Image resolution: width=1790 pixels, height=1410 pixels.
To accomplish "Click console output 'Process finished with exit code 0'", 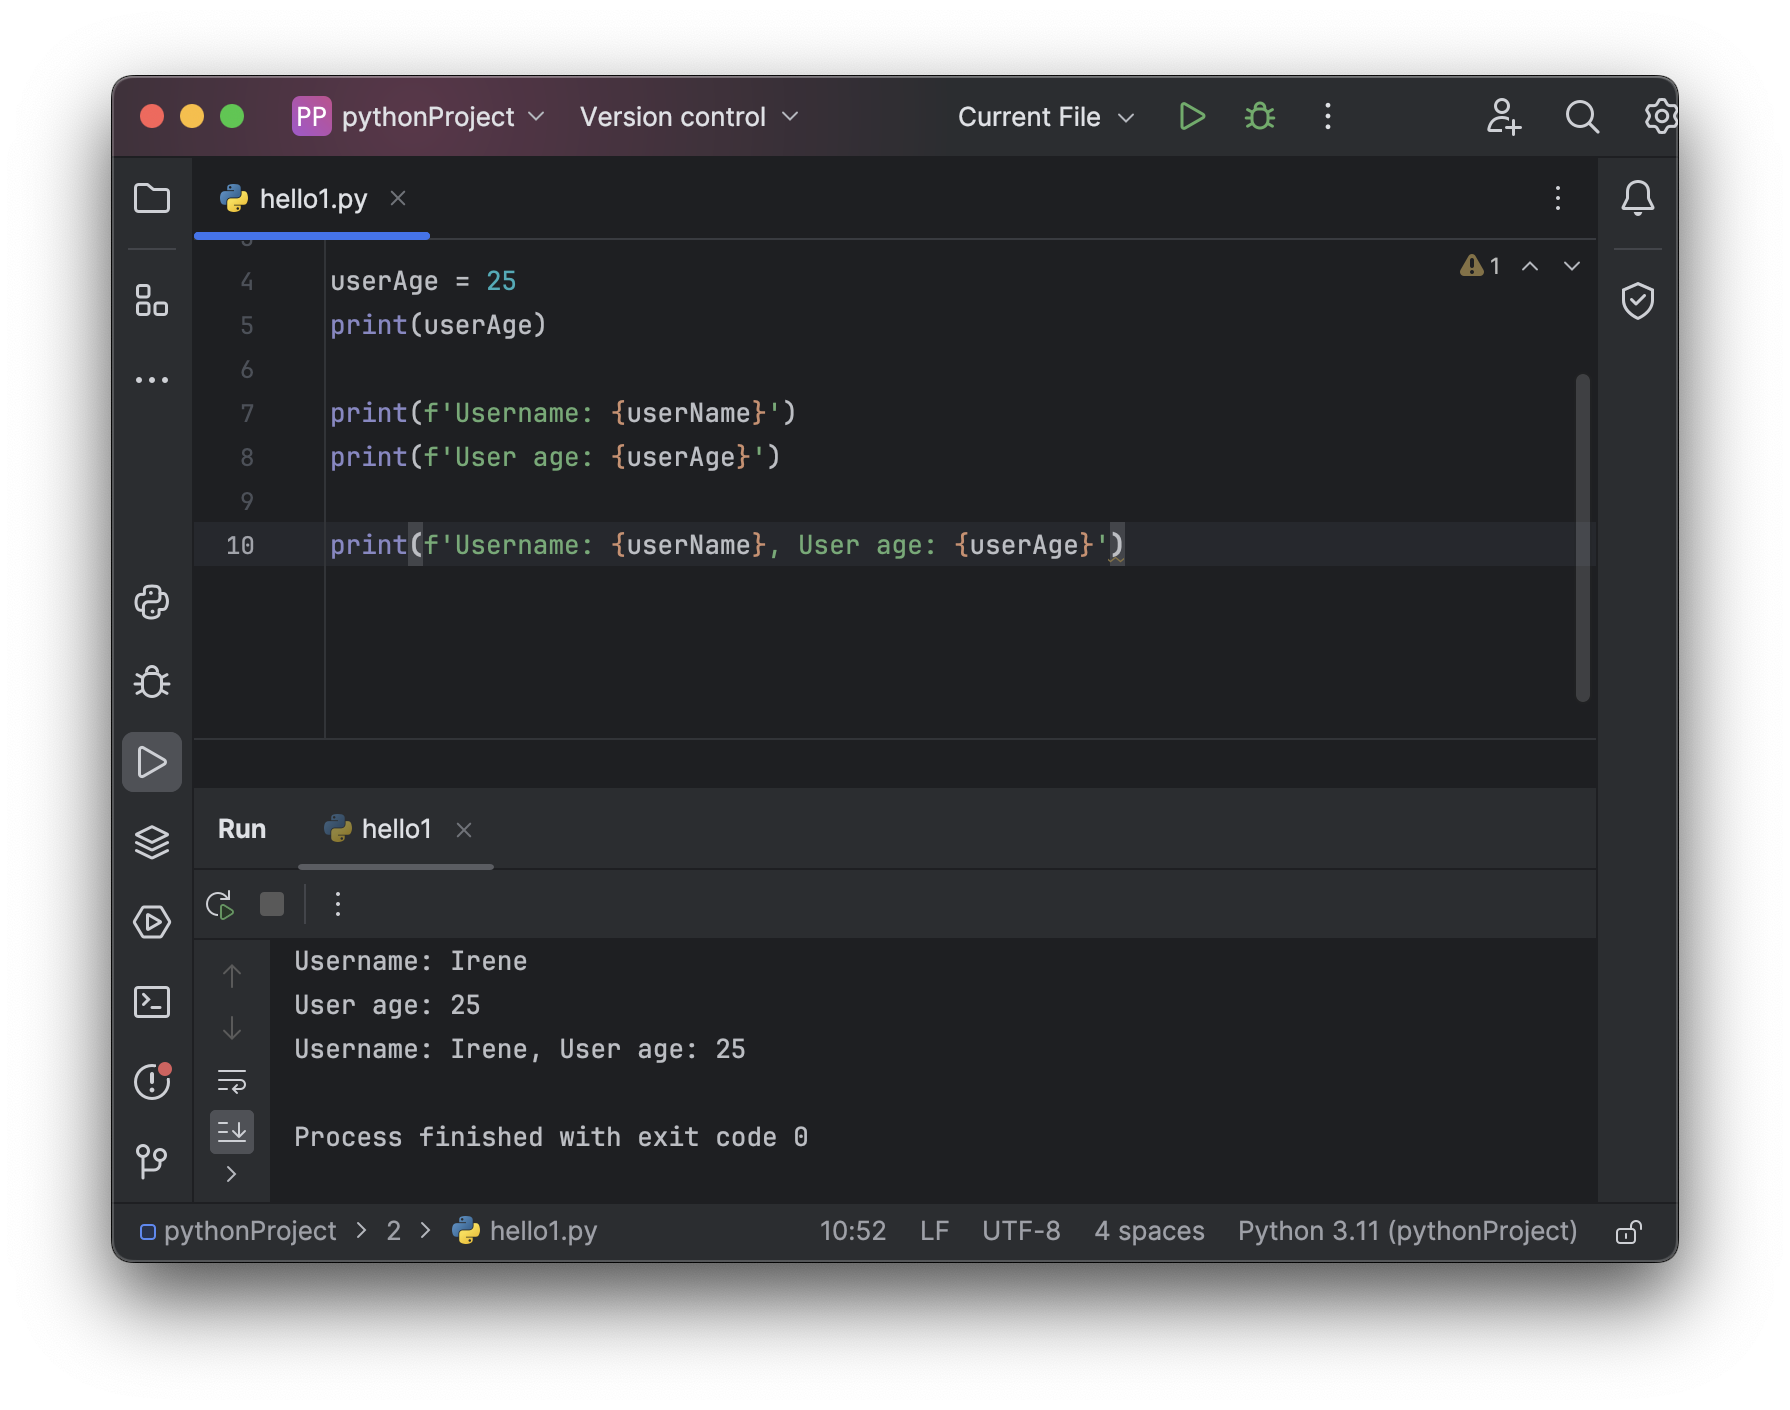I will [x=551, y=1137].
